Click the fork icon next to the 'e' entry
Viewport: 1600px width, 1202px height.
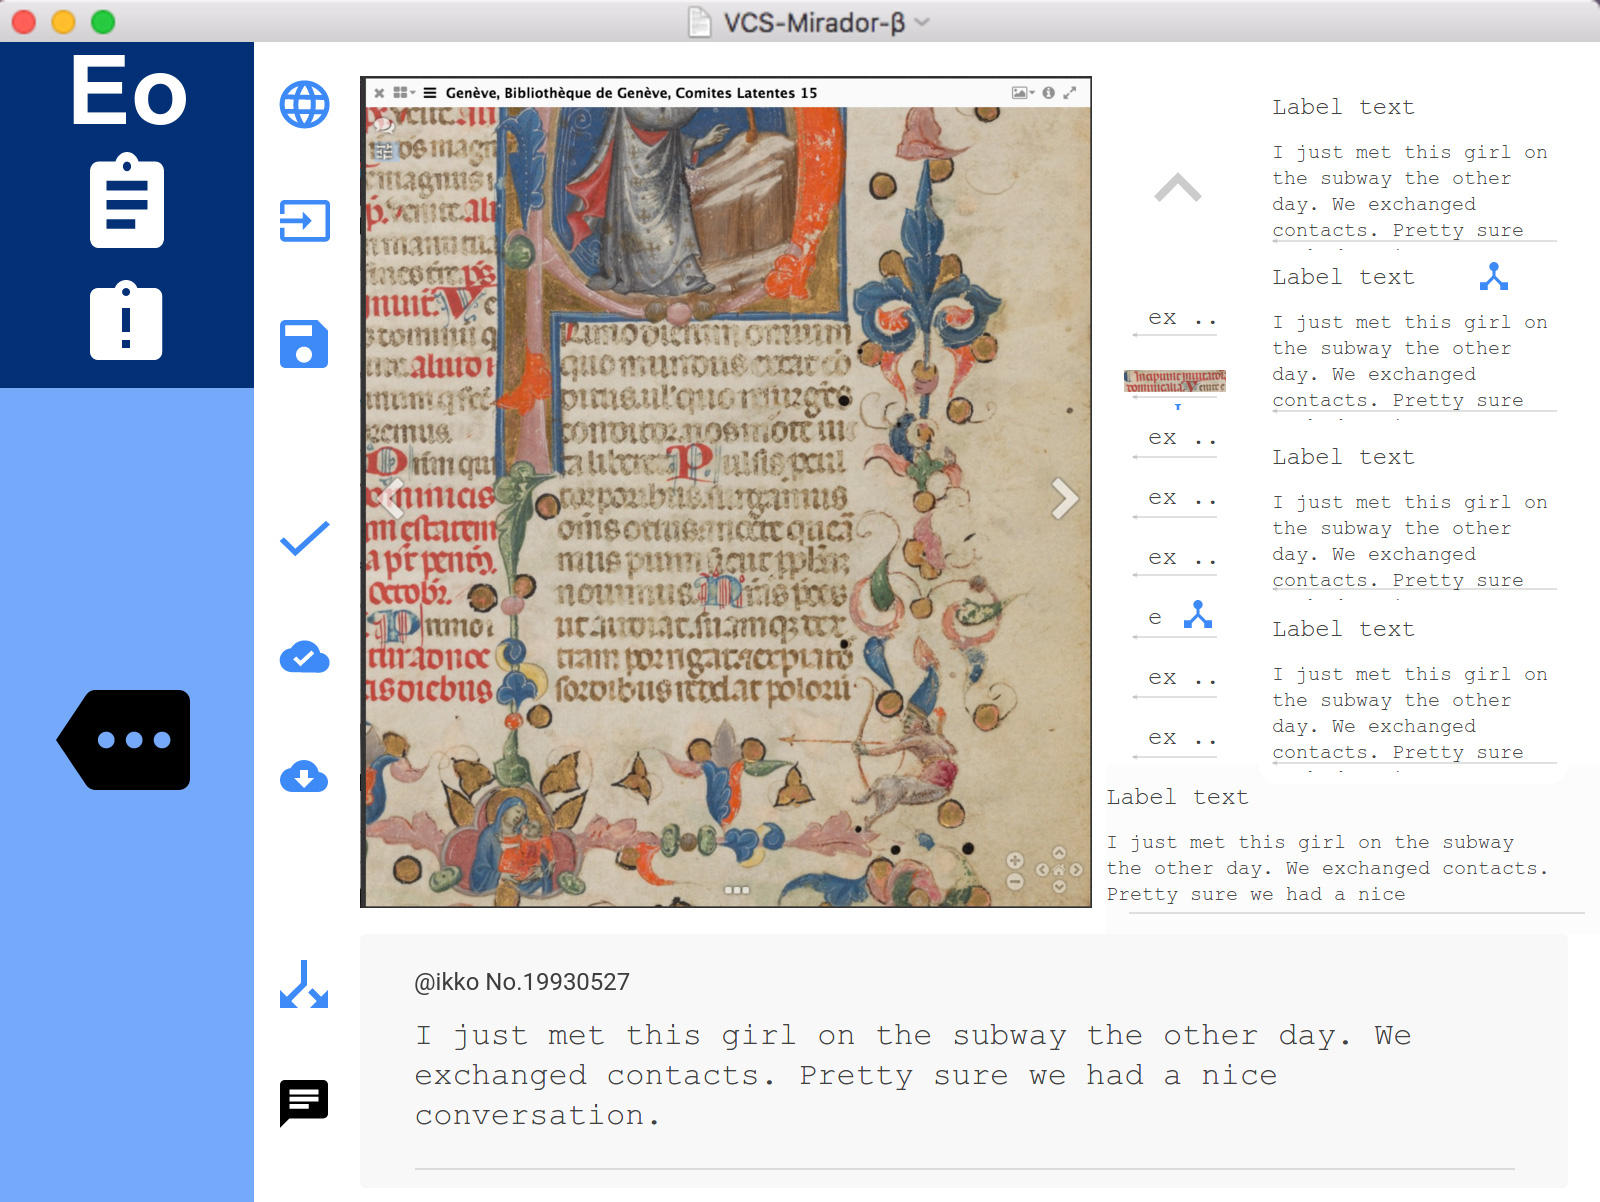(1198, 615)
